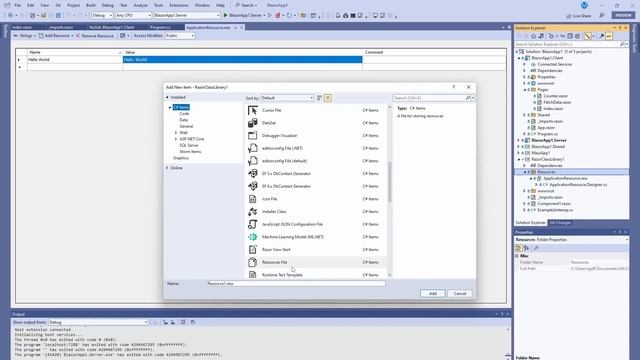Viewport: 640px width, 360px height.
Task: Open the Extensions menu
Action: pyautogui.click(x=179, y=5)
